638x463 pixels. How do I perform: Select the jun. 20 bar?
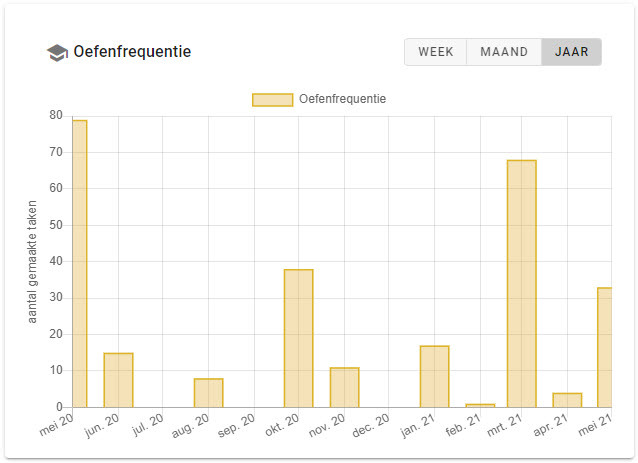[x=118, y=380]
